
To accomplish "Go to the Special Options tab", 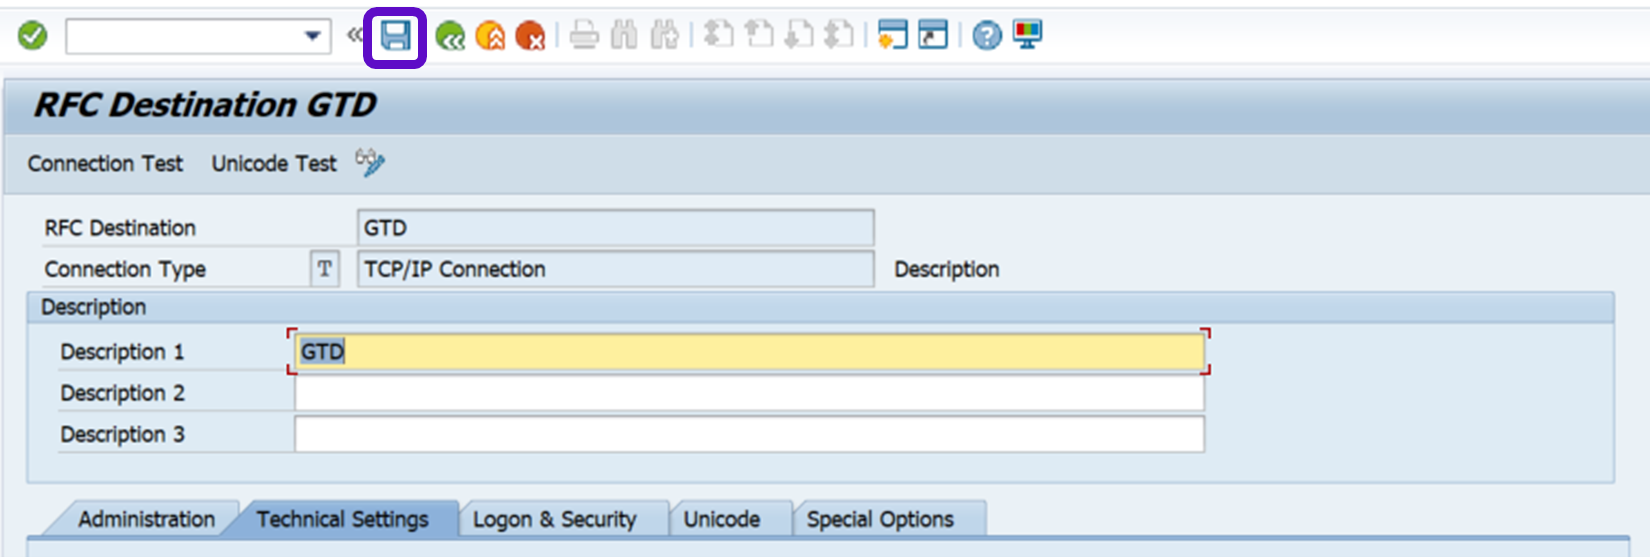I will (x=880, y=520).
